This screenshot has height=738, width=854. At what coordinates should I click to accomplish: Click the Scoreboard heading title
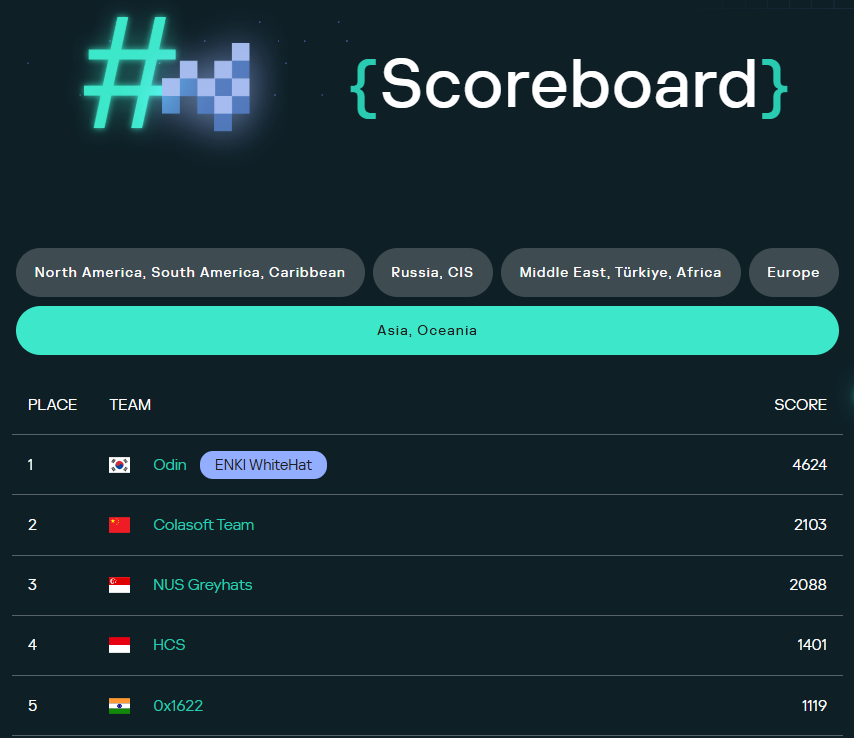point(569,85)
